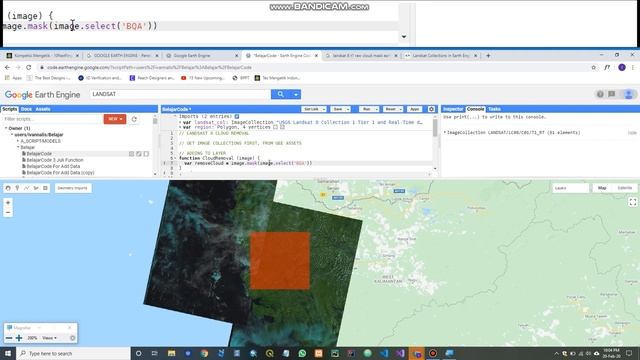The height and width of the screenshot is (360, 640).
Task: Select the draw rectangle tool on map
Action: pos(45,188)
